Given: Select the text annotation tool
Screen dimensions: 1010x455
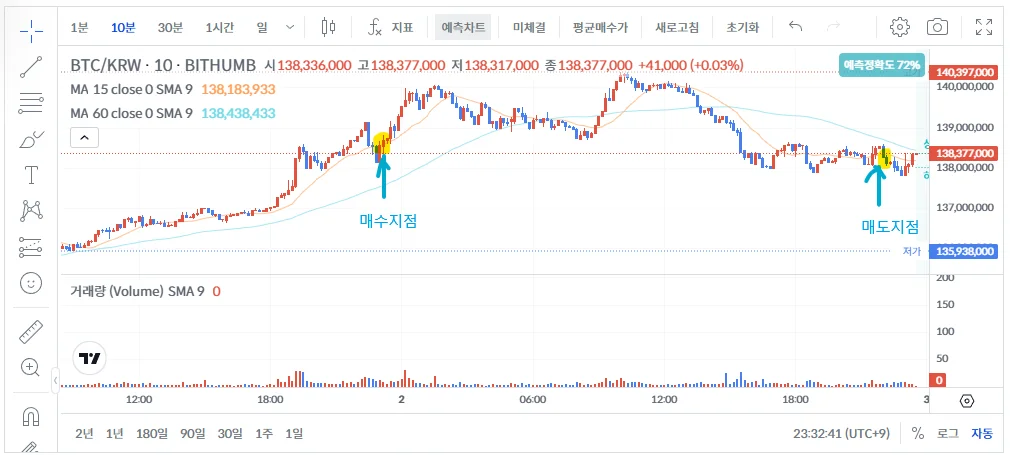Looking at the screenshot, I should (x=31, y=175).
